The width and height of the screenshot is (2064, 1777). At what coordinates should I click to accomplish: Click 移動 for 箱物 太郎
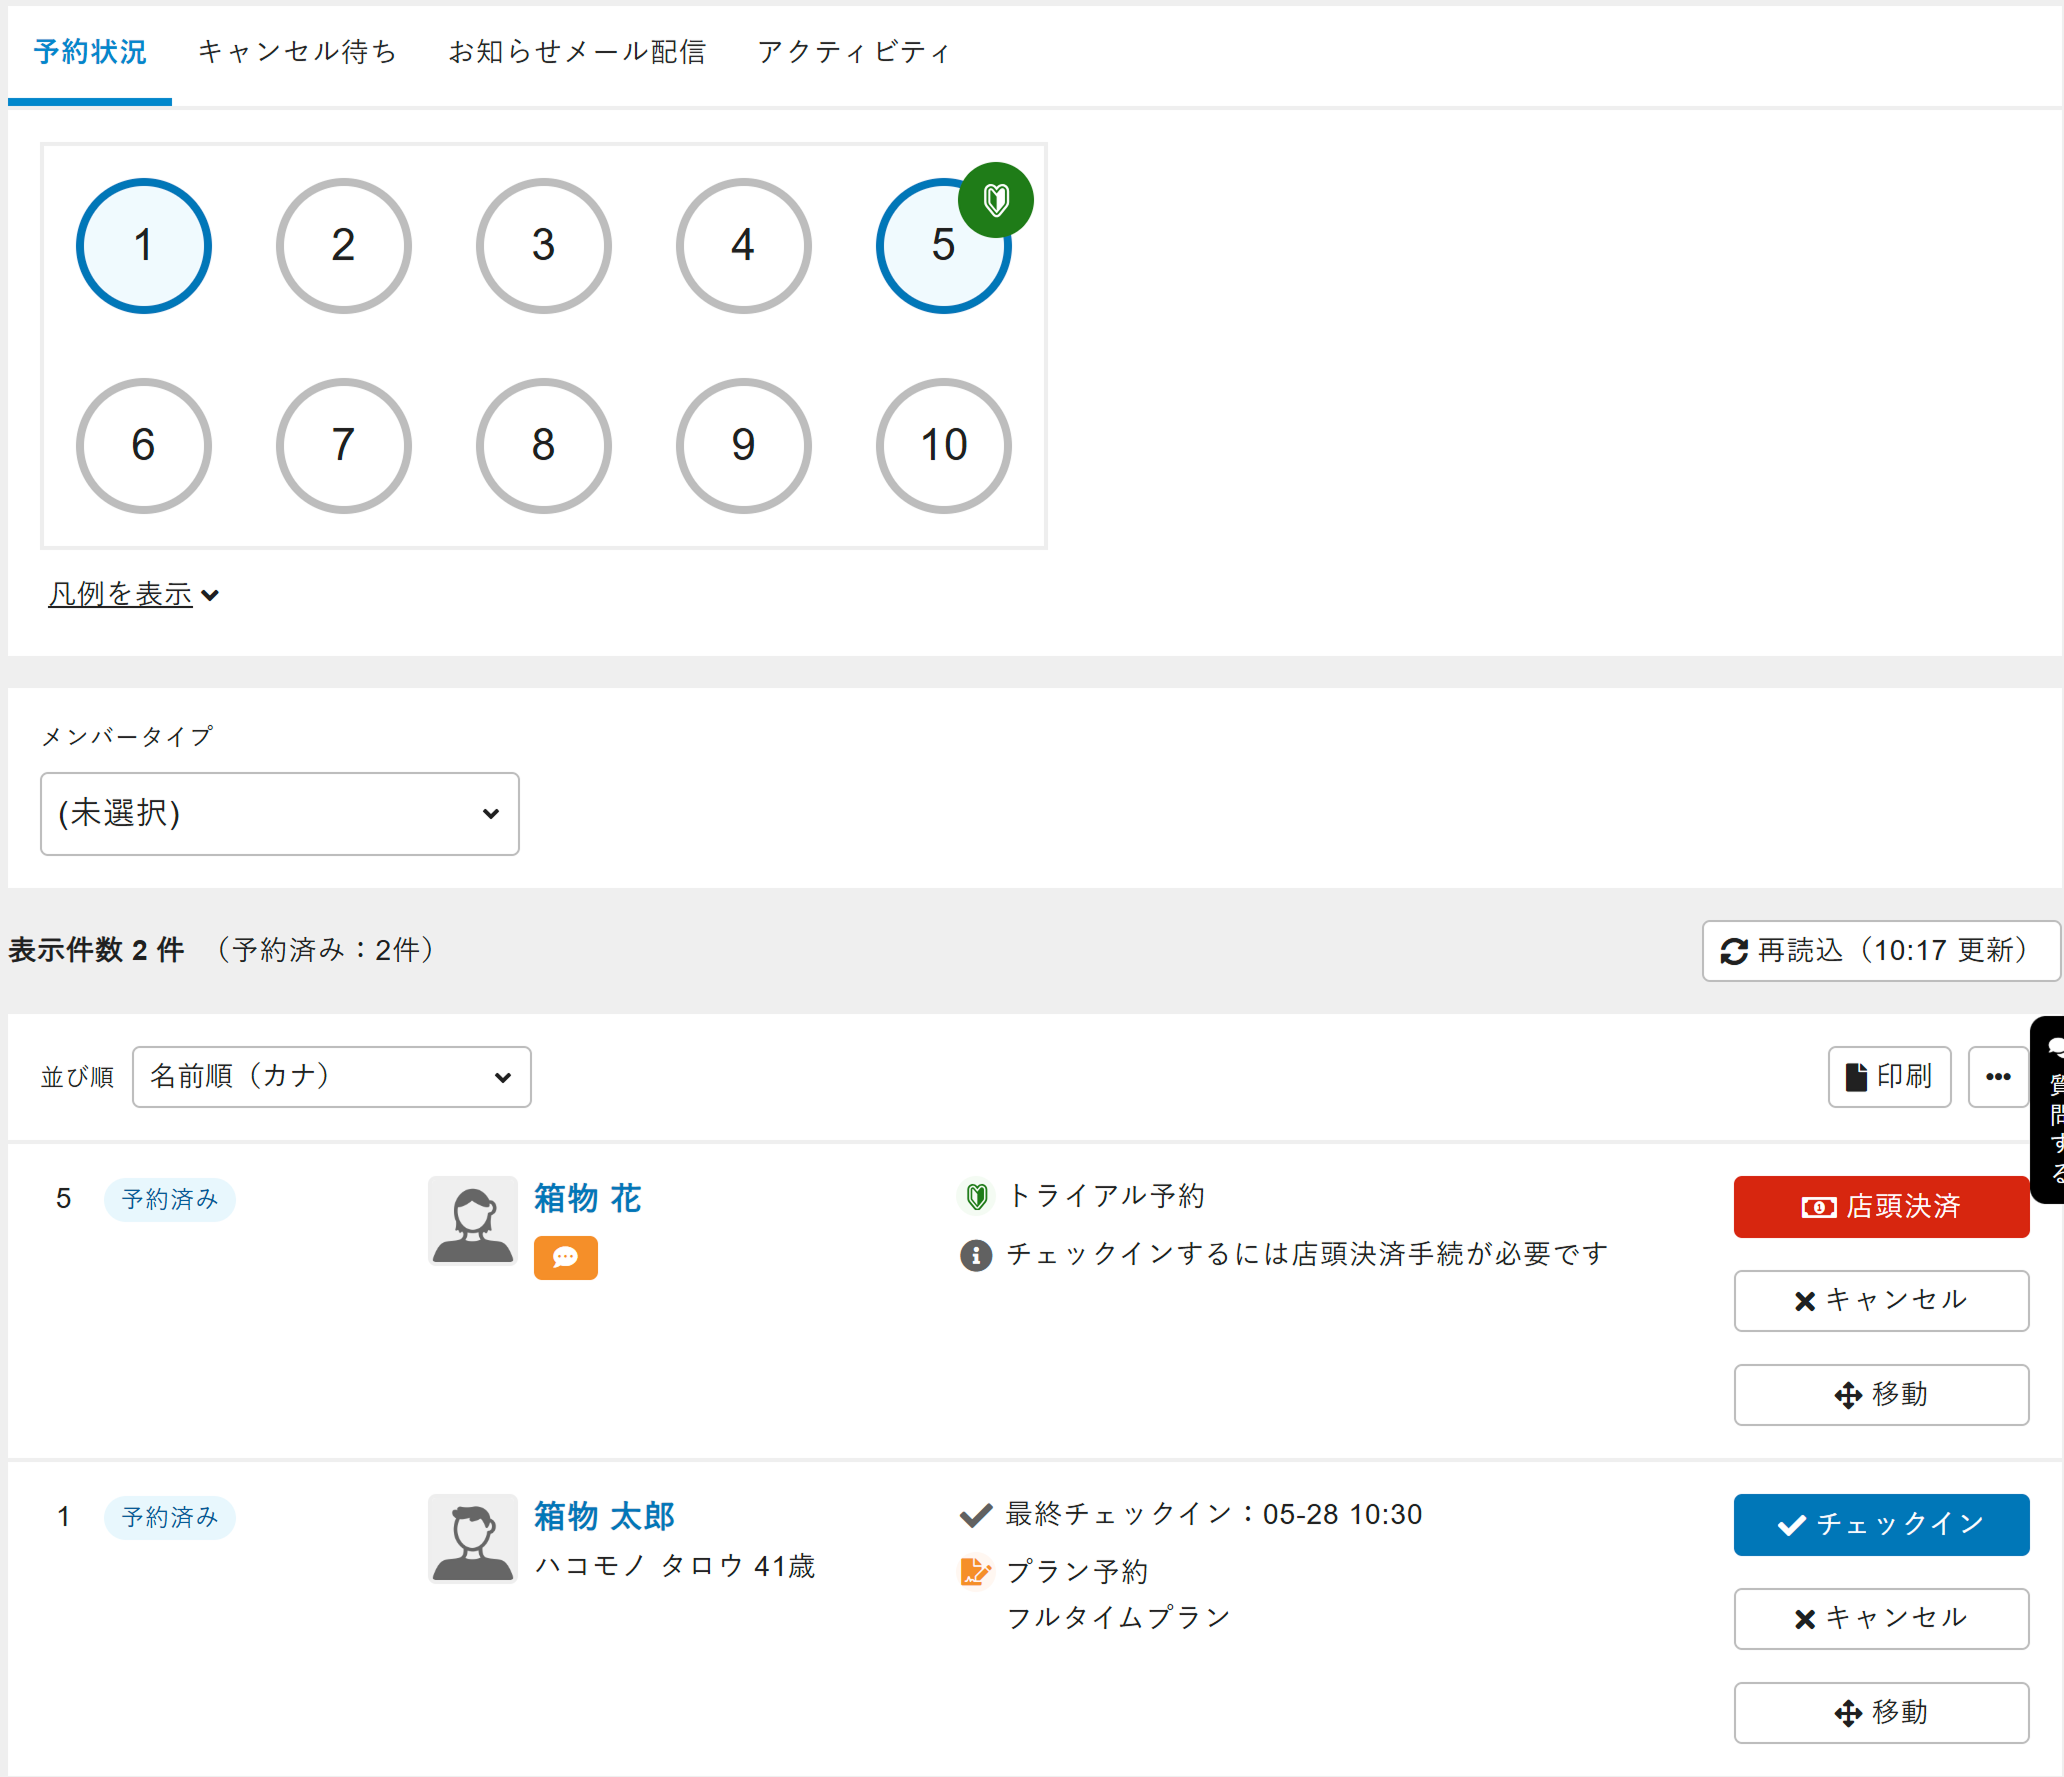tap(1881, 1713)
